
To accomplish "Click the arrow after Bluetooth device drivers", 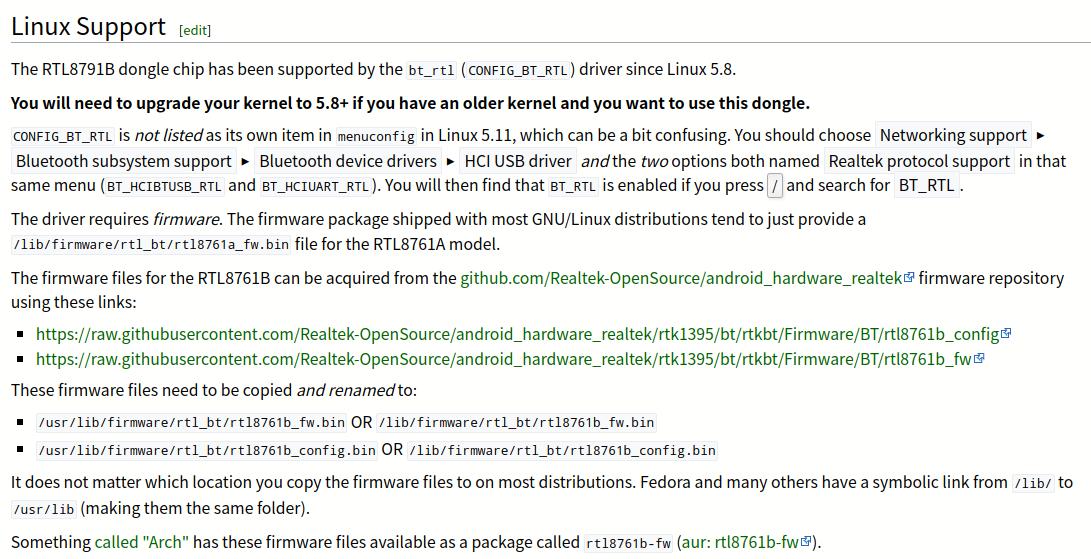I will point(450,161).
